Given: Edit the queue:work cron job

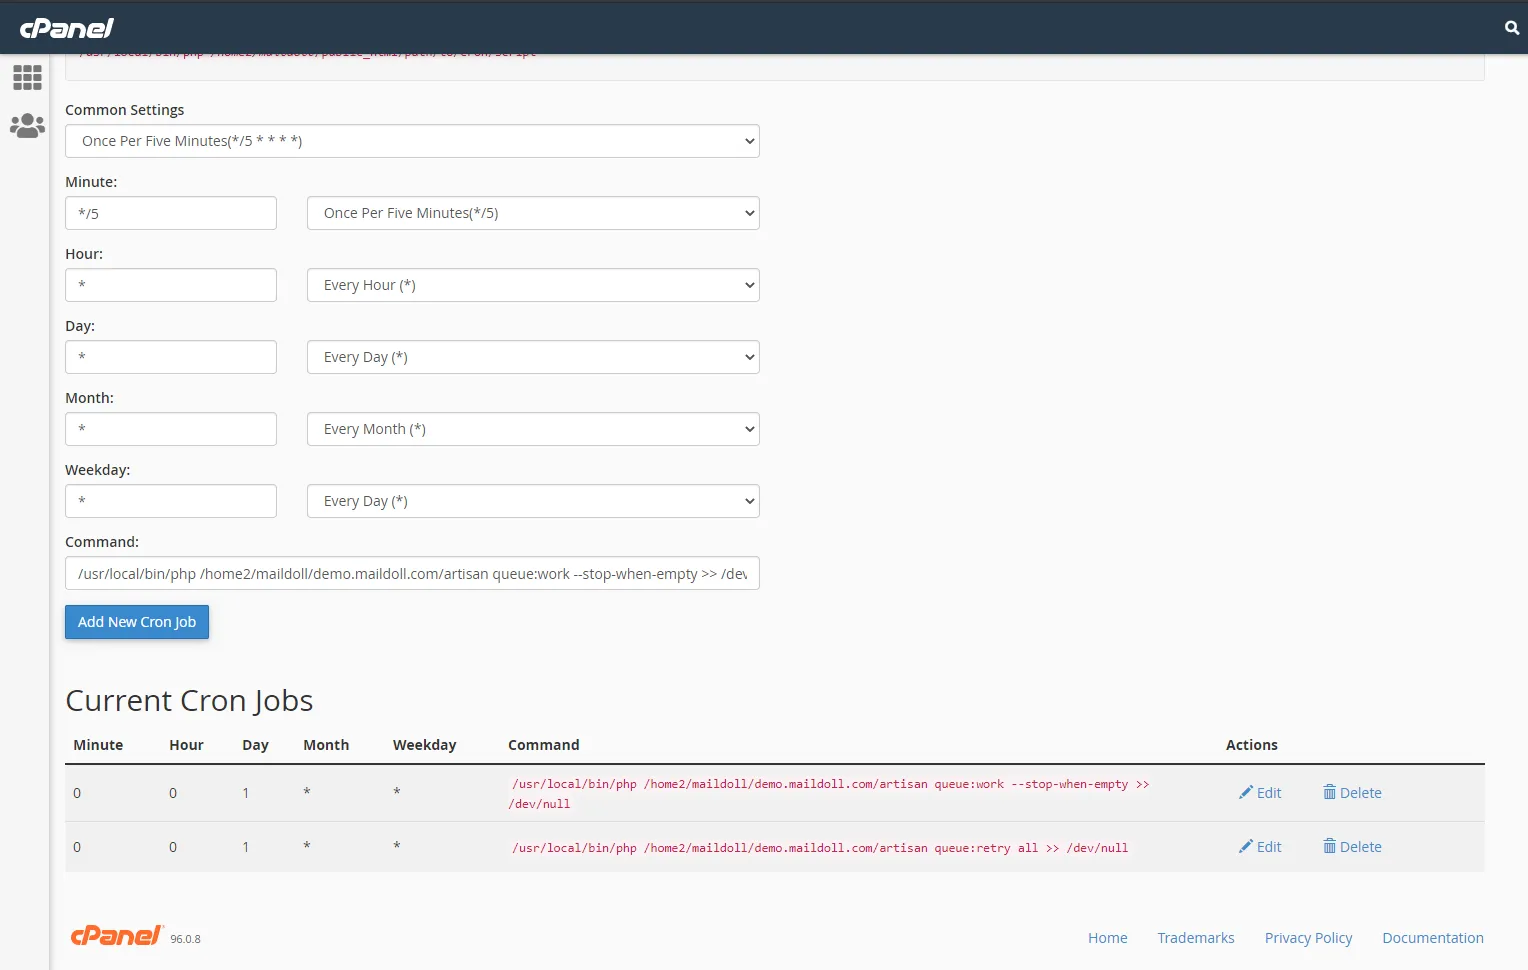Looking at the screenshot, I should click(x=1260, y=793).
